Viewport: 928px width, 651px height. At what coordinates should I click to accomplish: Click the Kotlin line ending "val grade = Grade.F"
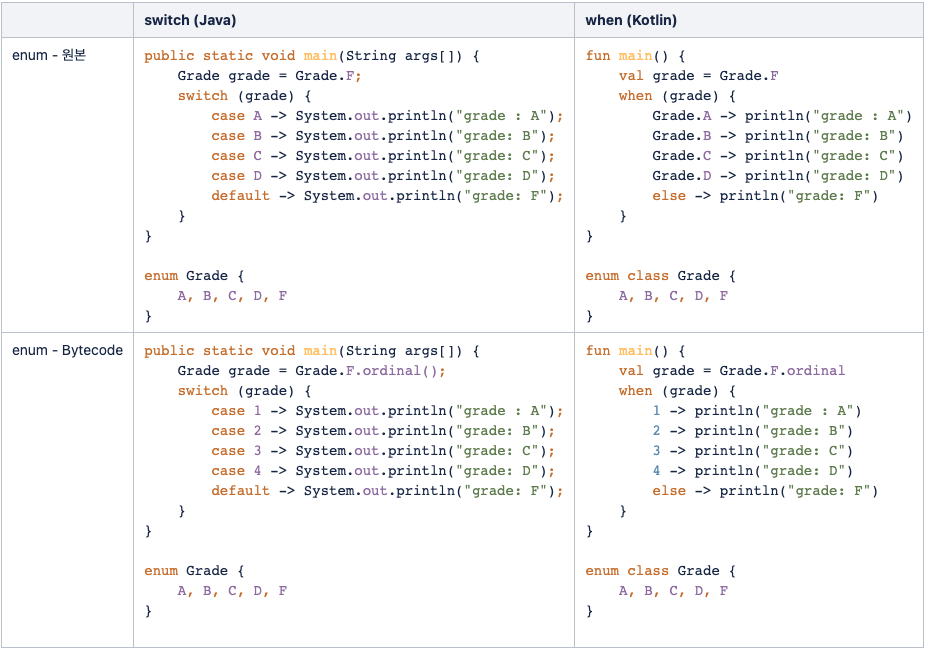point(698,76)
